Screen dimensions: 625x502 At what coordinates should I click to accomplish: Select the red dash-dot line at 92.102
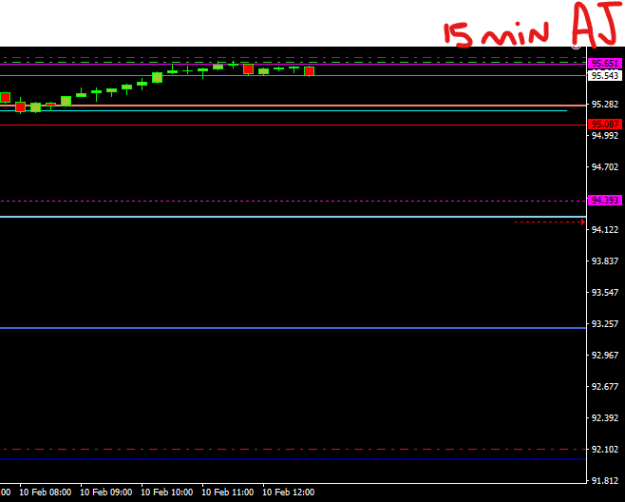click(293, 449)
